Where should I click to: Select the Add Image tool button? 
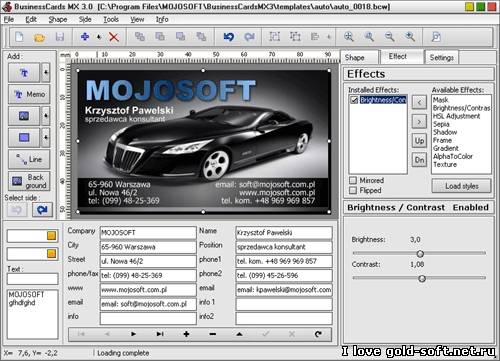[x=24, y=116]
